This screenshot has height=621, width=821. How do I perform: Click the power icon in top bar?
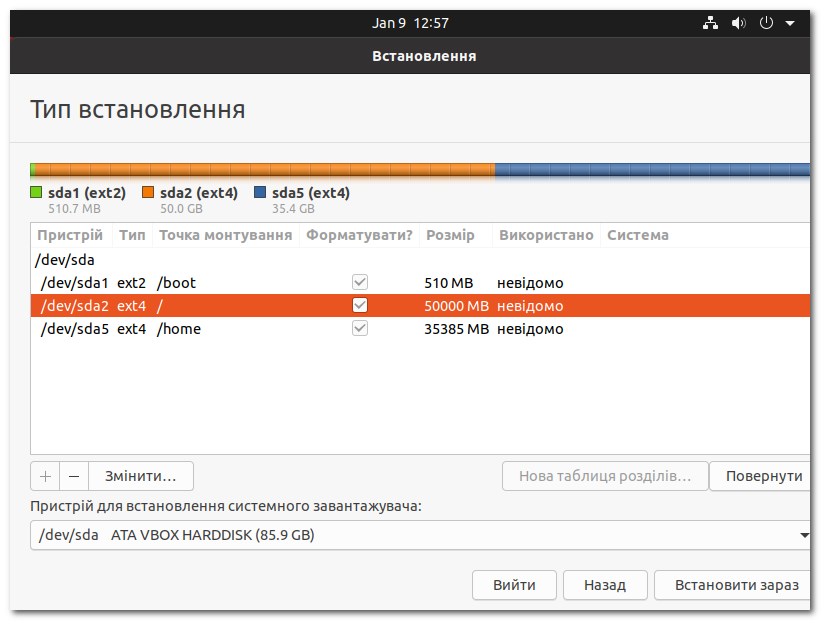[x=766, y=21]
